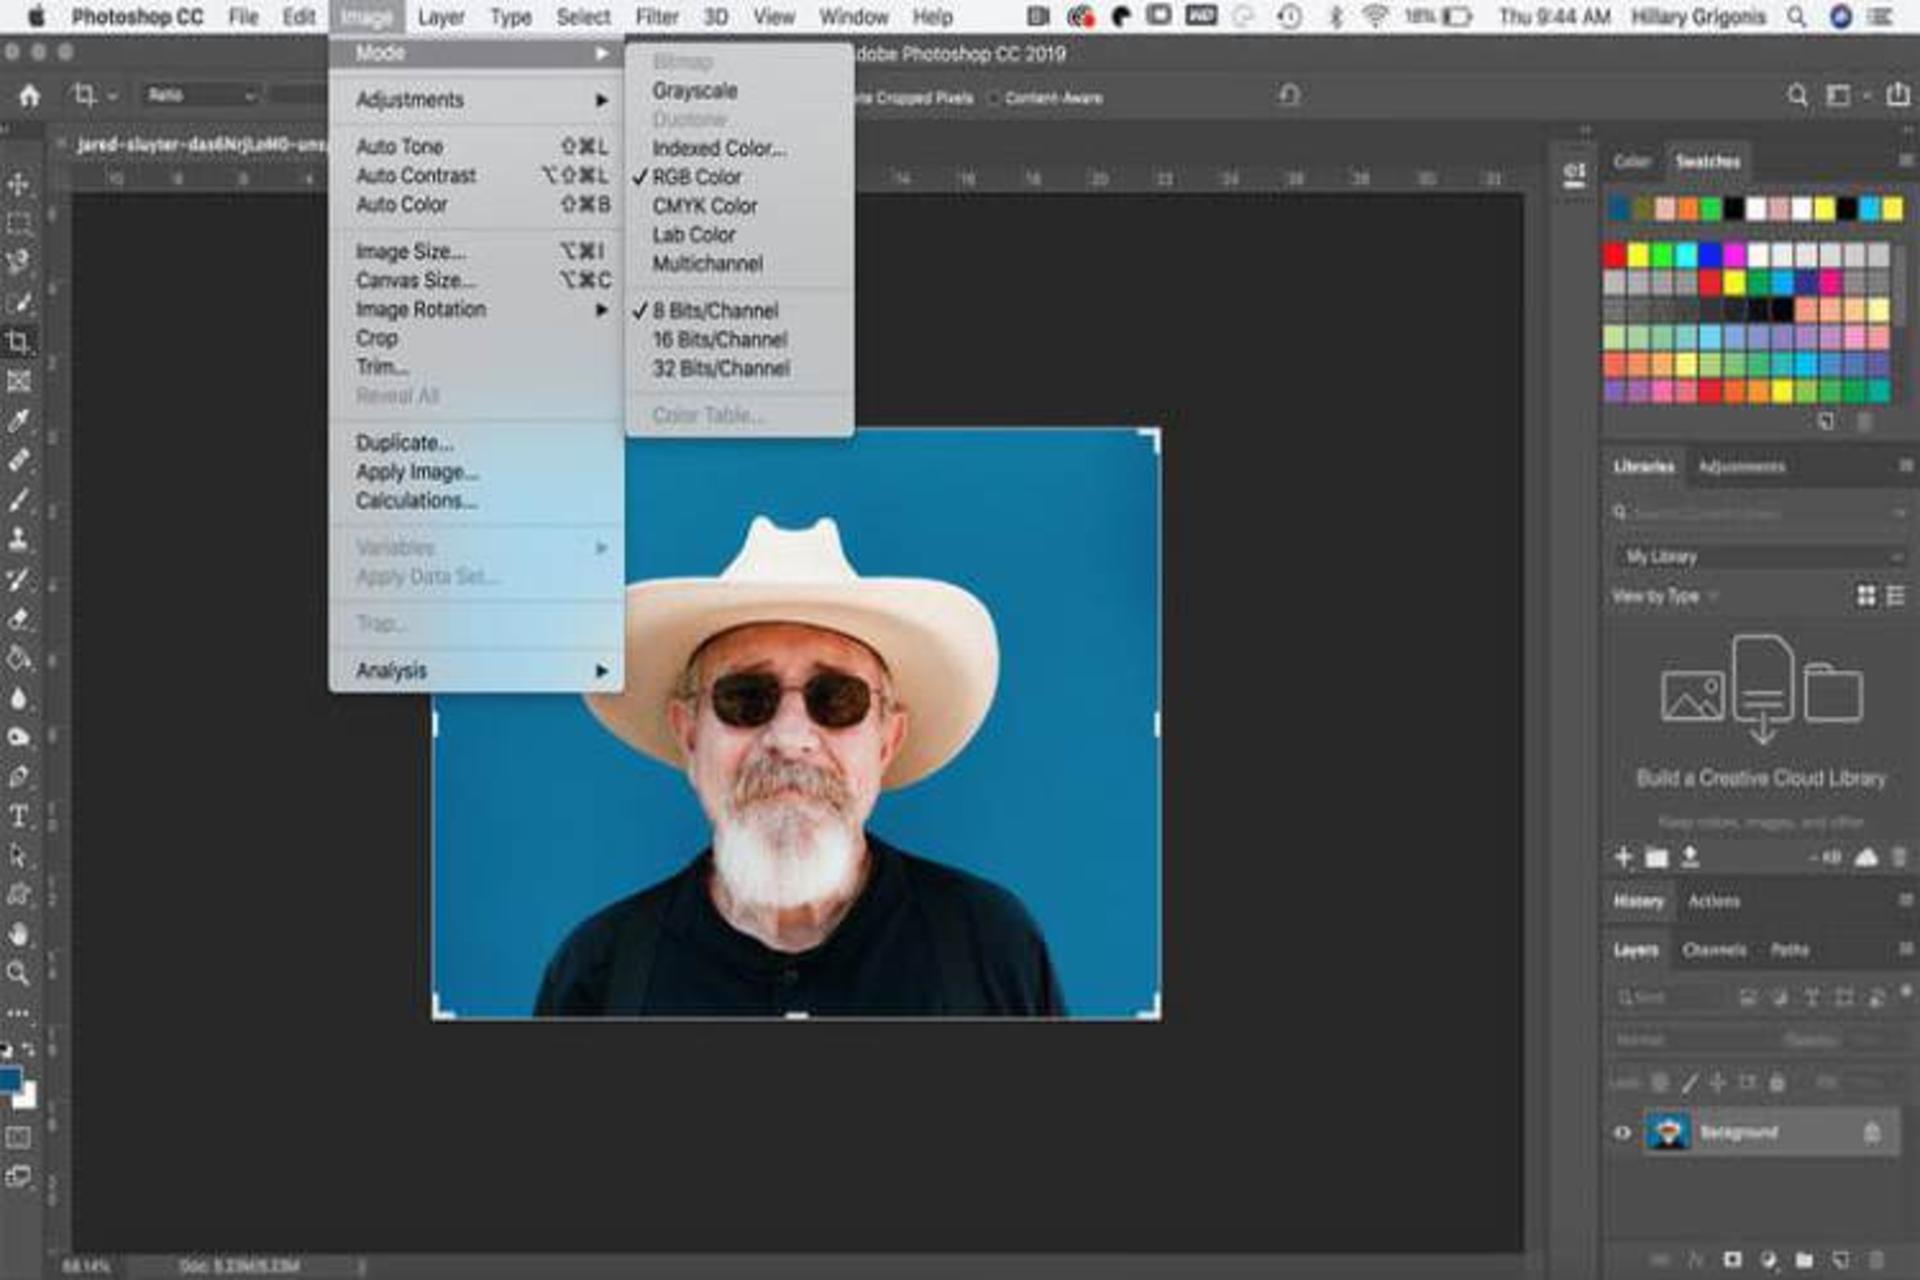
Task: Open the Layers panel options menu
Action: (x=1905, y=949)
